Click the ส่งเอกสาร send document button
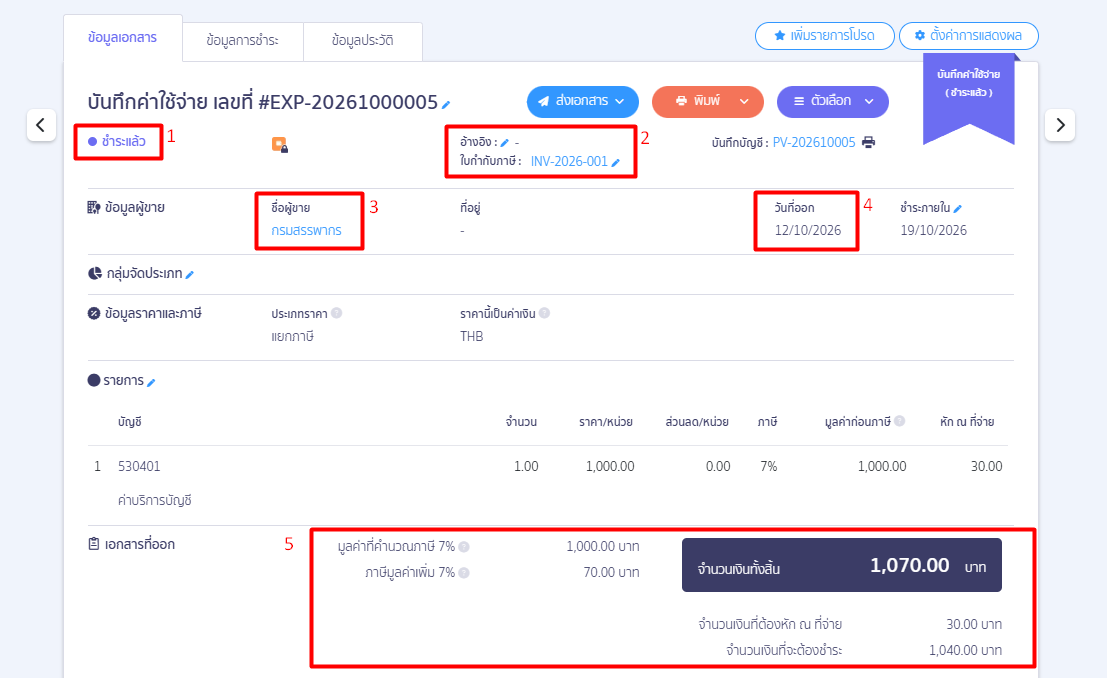Image resolution: width=1107 pixels, height=678 pixels. [582, 102]
